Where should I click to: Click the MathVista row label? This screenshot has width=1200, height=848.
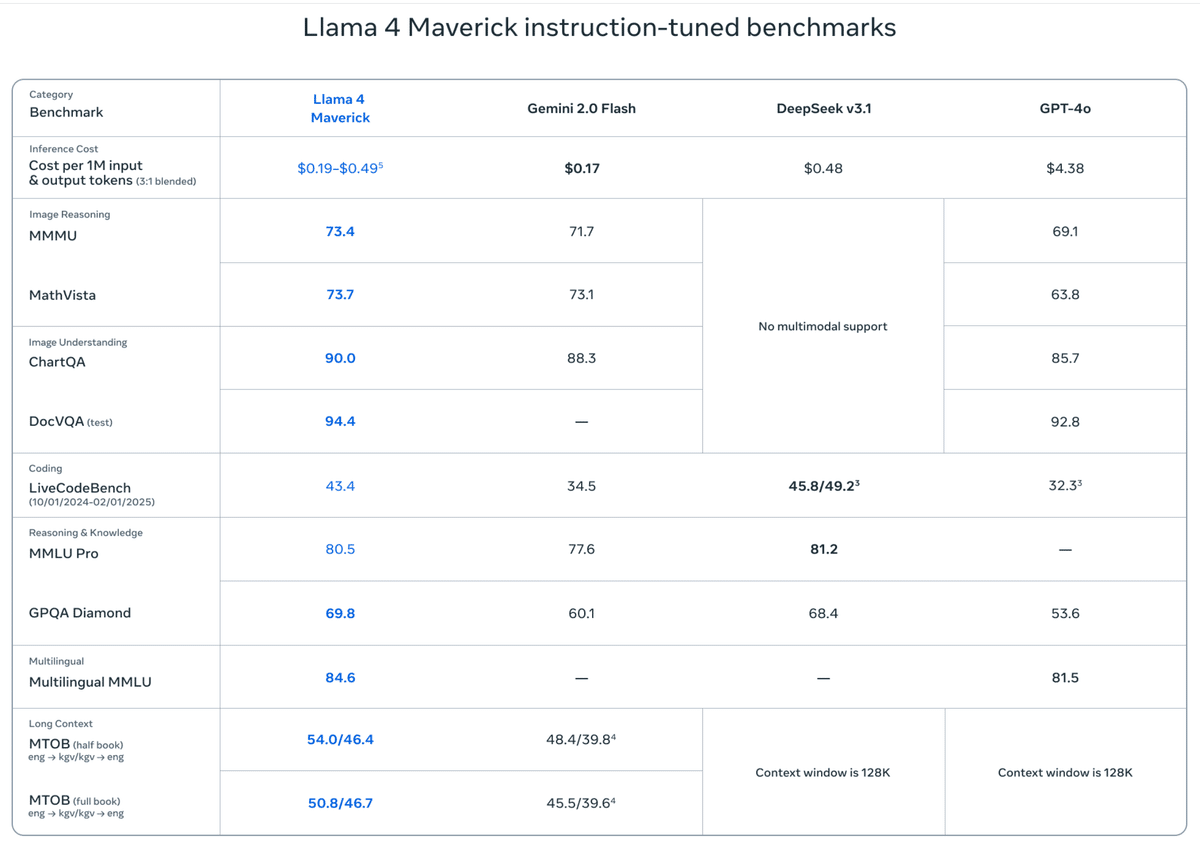click(x=60, y=294)
